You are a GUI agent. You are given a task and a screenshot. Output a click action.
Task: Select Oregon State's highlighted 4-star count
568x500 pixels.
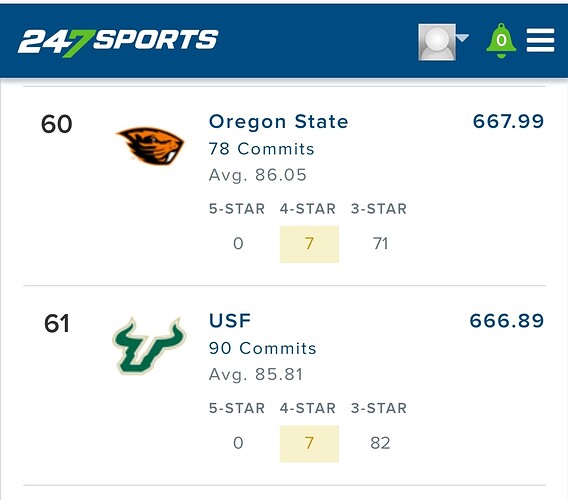[309, 244]
